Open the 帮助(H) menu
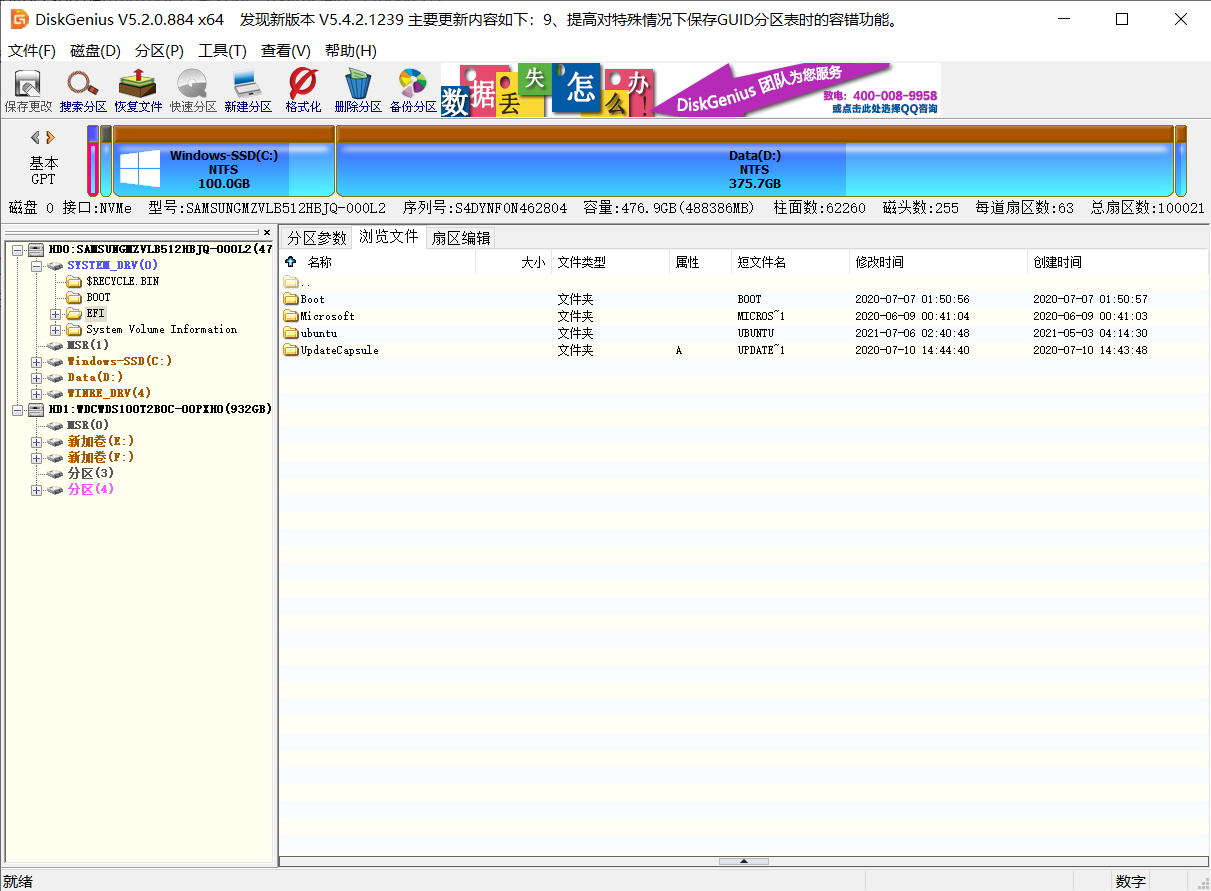This screenshot has width=1211, height=891. (x=350, y=51)
